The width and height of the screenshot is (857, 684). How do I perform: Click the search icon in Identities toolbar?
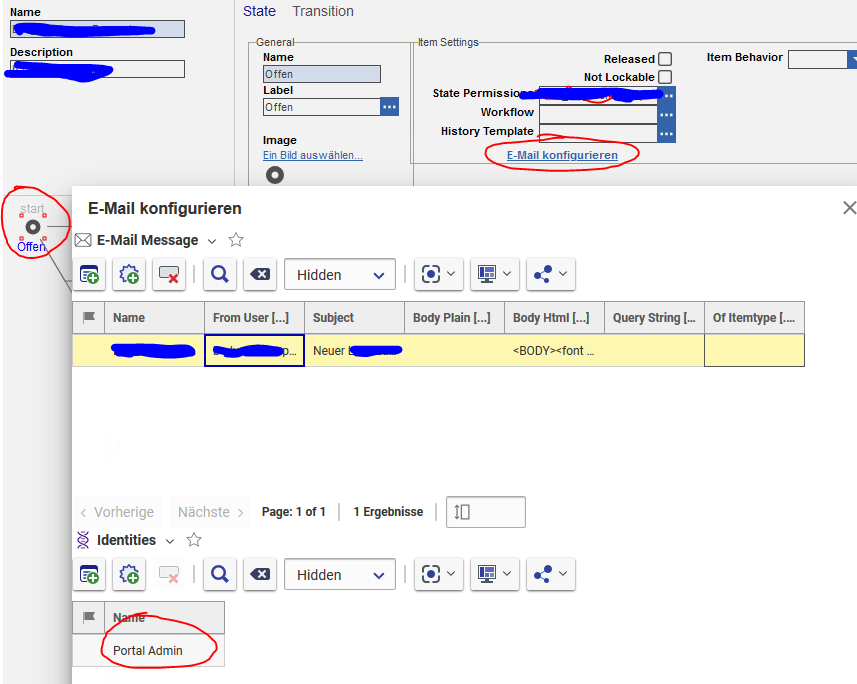[219, 574]
